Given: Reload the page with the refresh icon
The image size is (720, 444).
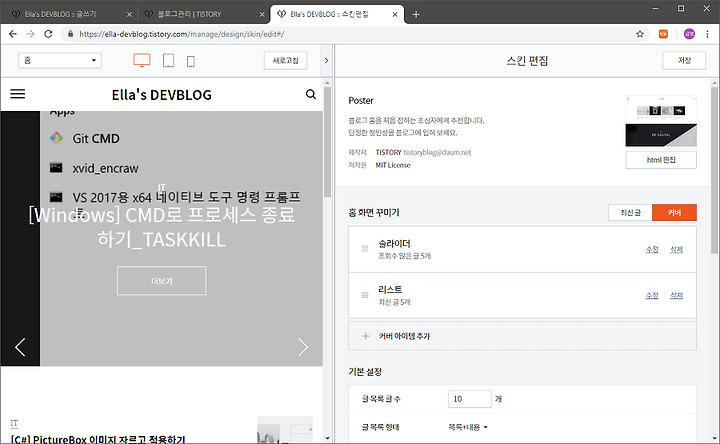Looking at the screenshot, I should tap(48, 34).
